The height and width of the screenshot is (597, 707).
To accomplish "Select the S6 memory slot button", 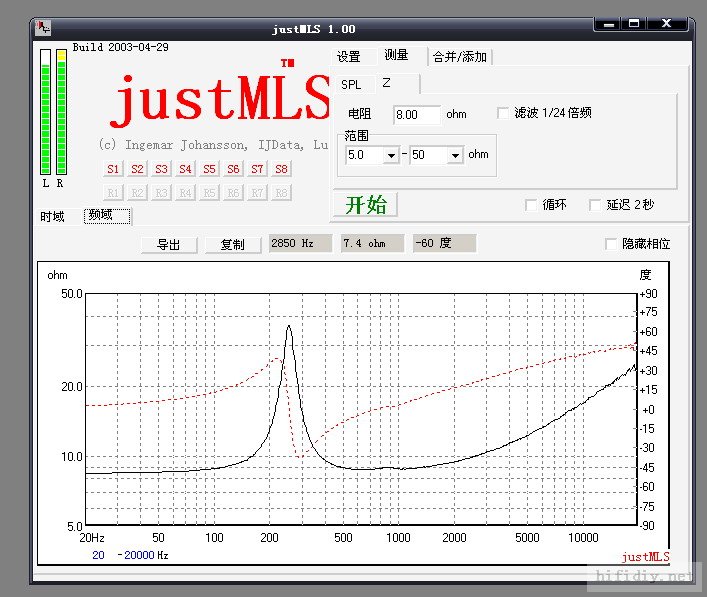I will click(x=233, y=169).
